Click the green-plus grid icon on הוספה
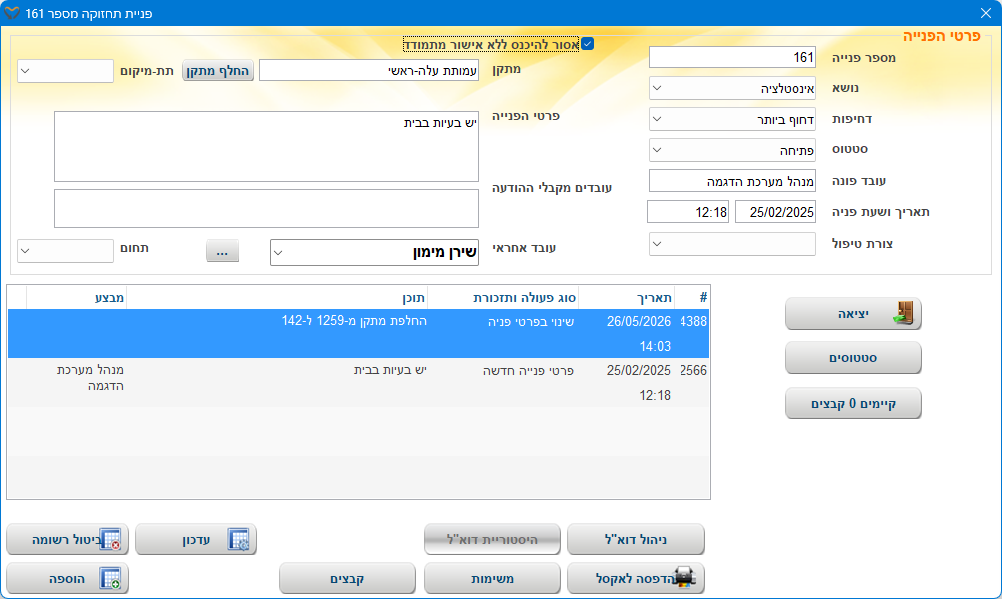The height and width of the screenshot is (599, 1002). (111, 578)
